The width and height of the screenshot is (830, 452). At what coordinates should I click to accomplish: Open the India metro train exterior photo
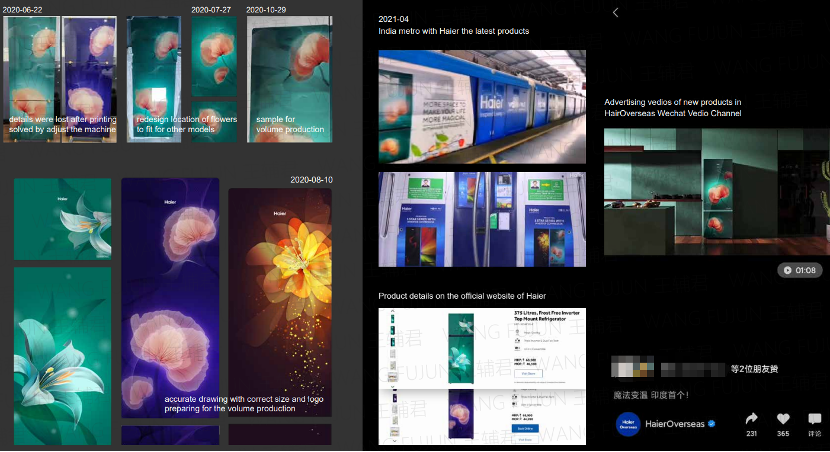(482, 107)
